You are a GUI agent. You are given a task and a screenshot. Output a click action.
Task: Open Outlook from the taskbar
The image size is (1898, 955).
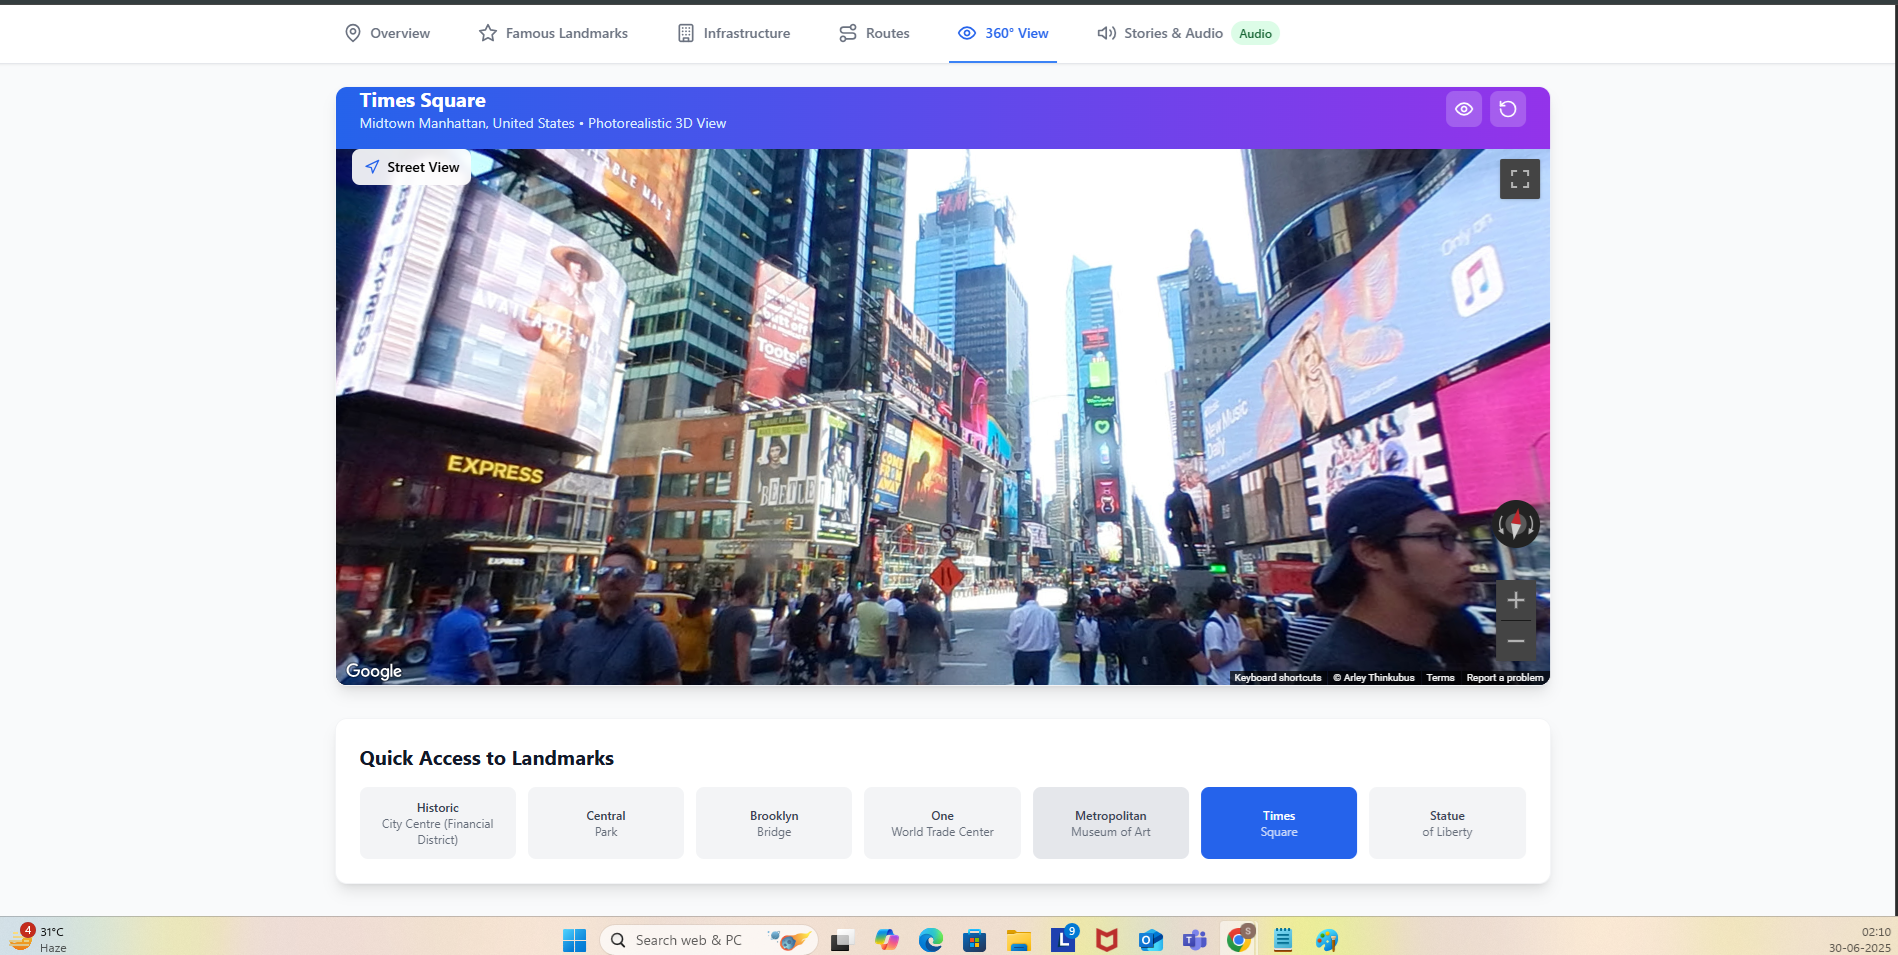point(1151,940)
